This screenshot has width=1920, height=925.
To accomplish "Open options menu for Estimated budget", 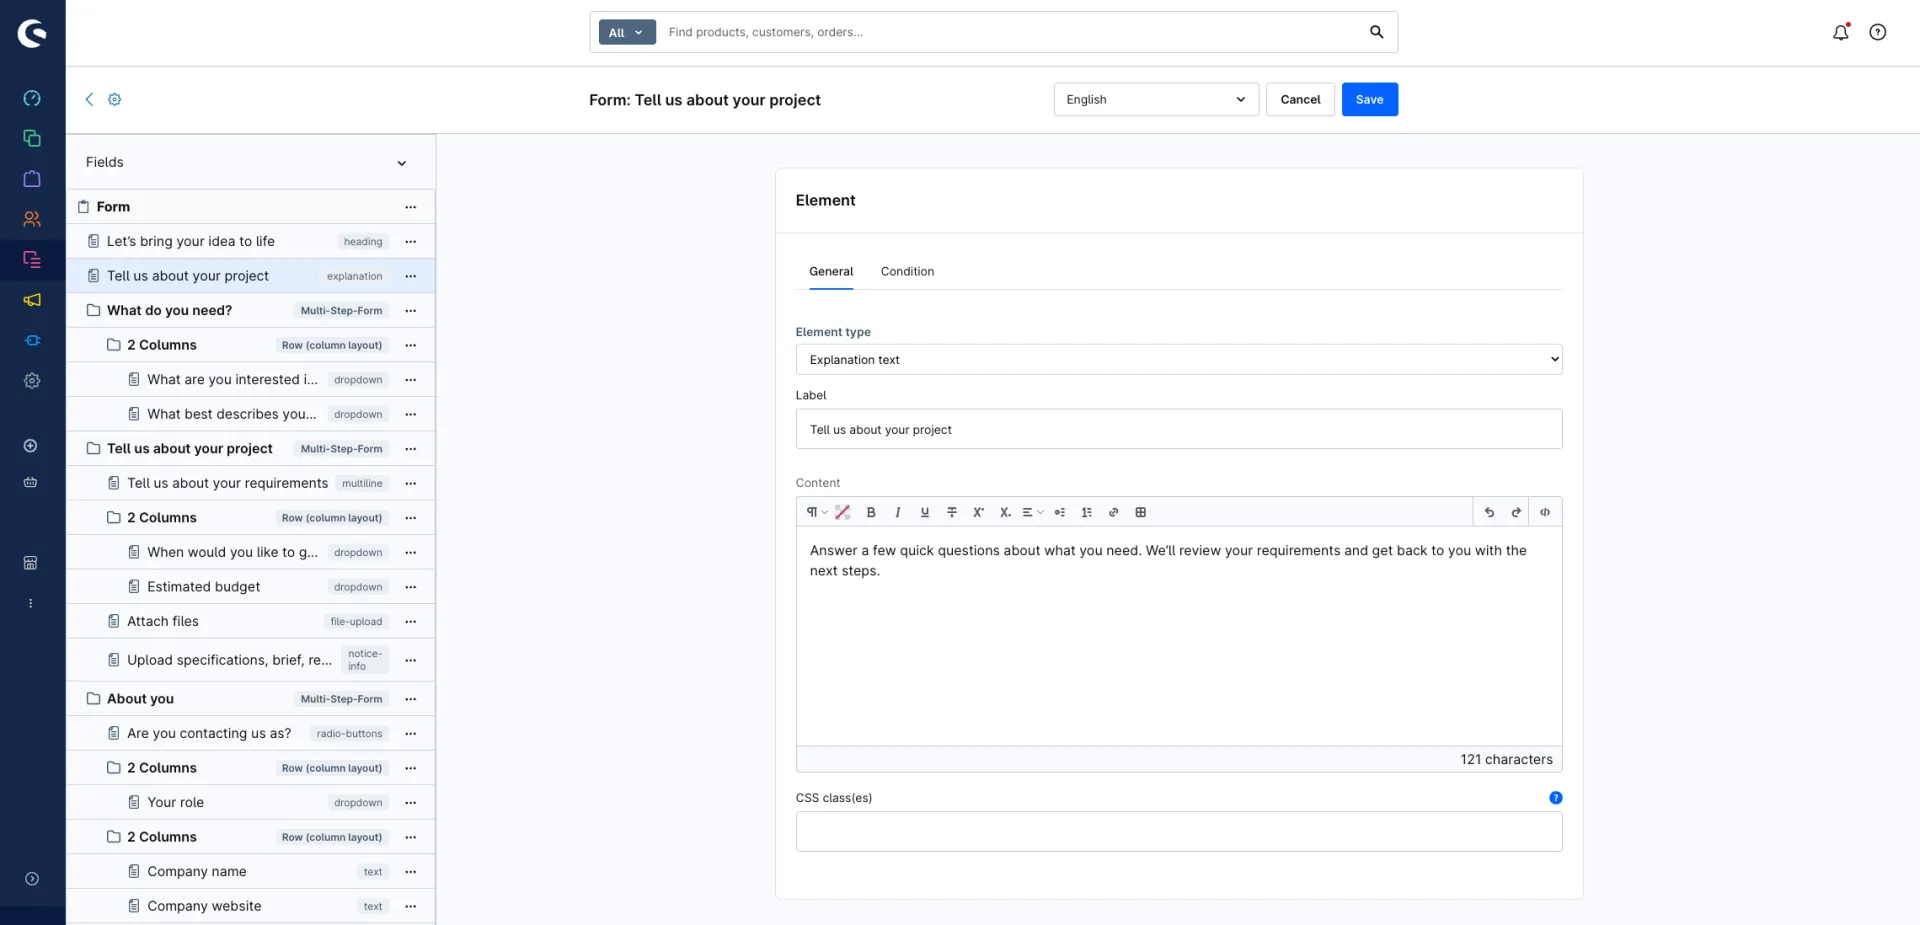I will pos(411,587).
